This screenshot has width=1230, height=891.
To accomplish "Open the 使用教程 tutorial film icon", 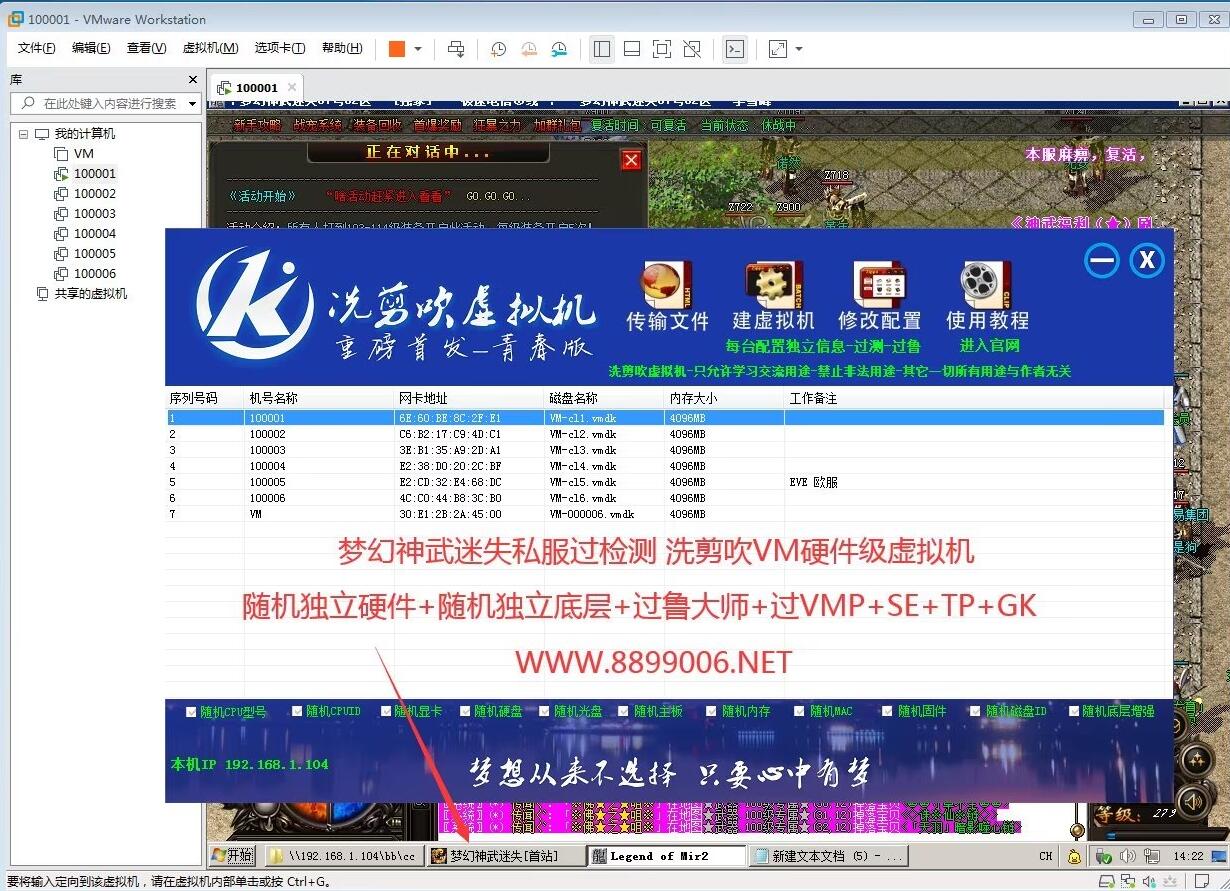I will point(987,284).
